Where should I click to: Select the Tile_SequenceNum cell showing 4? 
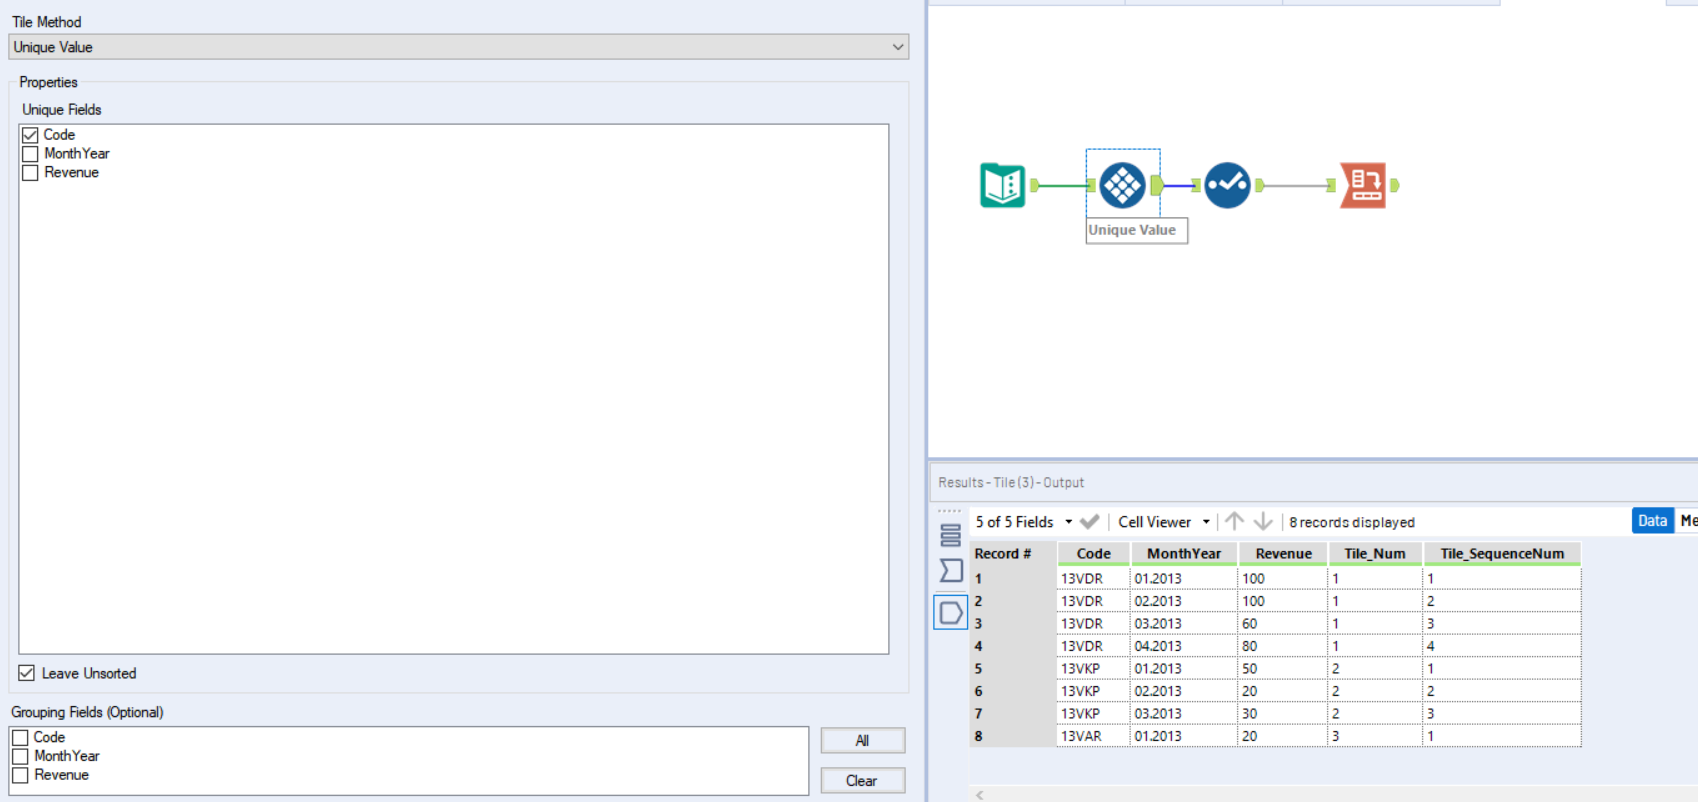point(1502,646)
